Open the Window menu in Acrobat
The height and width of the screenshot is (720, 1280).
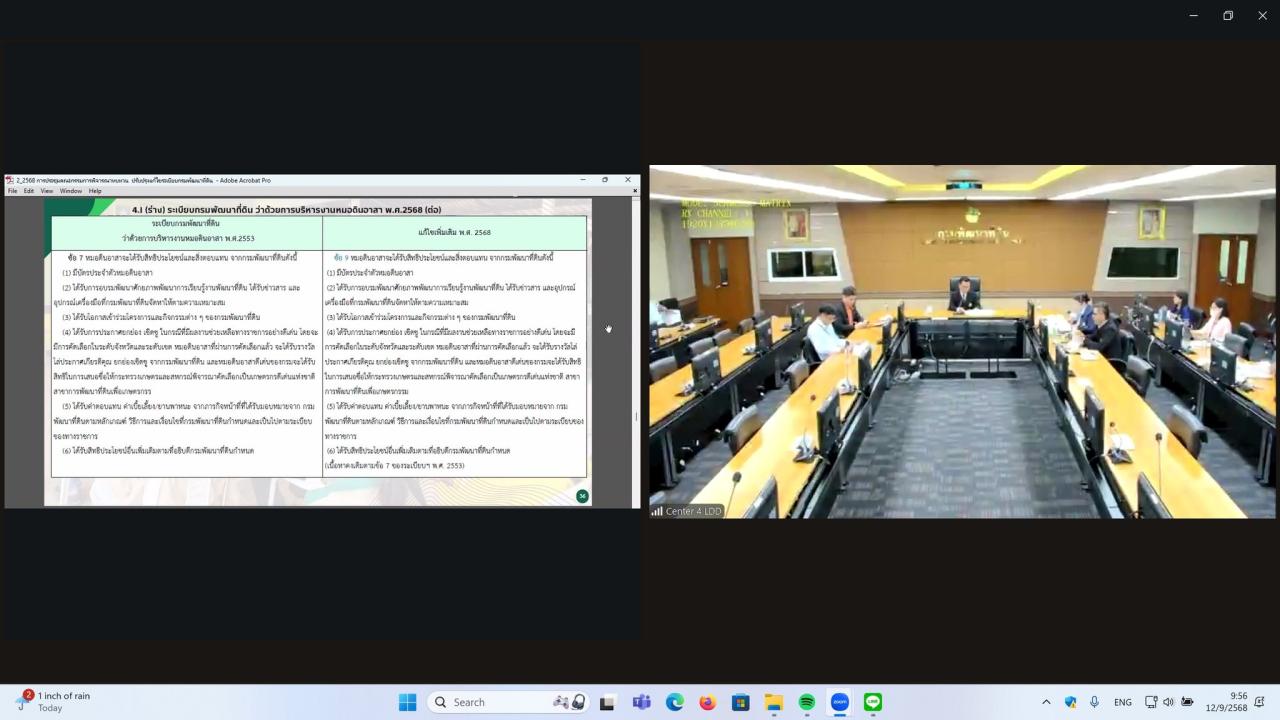70,191
